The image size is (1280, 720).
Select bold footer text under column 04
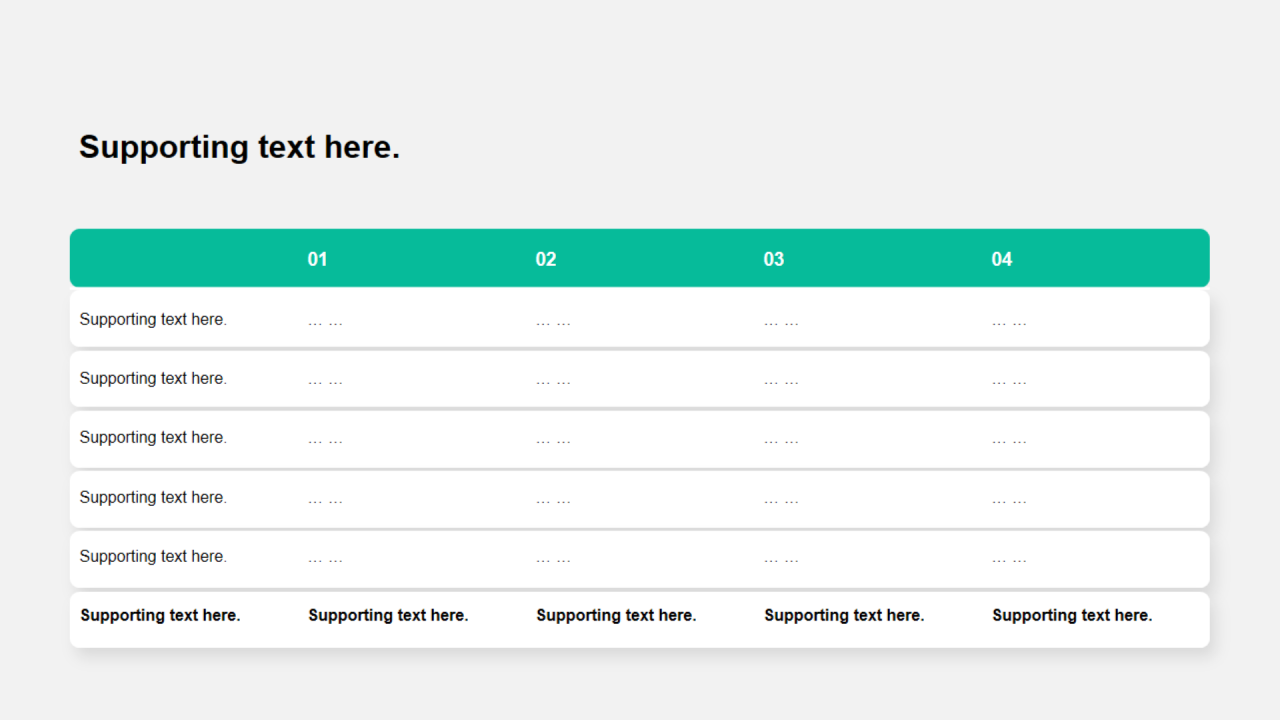(x=1072, y=615)
